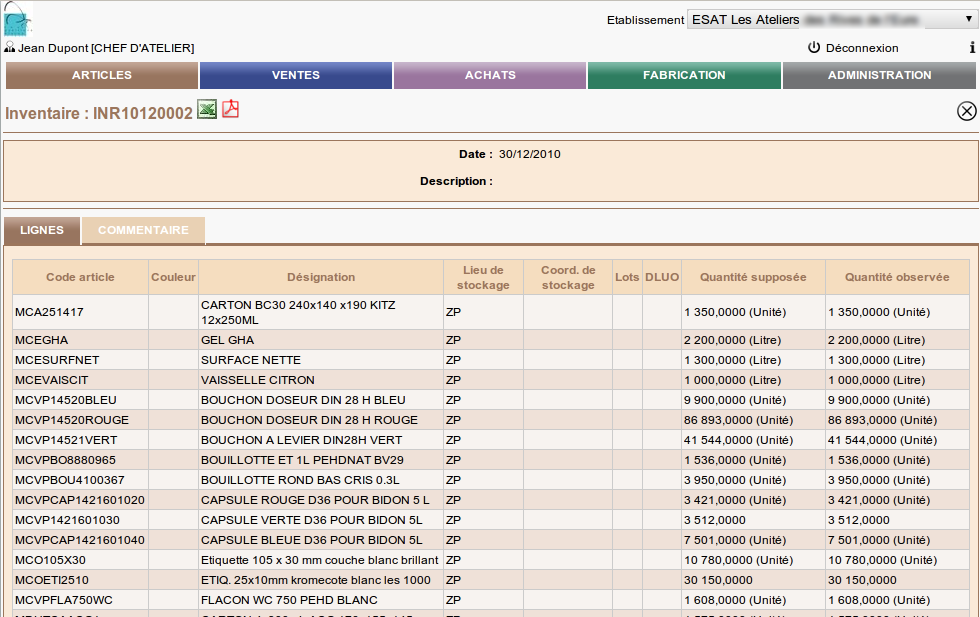980x617 pixels.
Task: Click supposed quantity 86 893,0000 (Unité)
Action: point(738,420)
